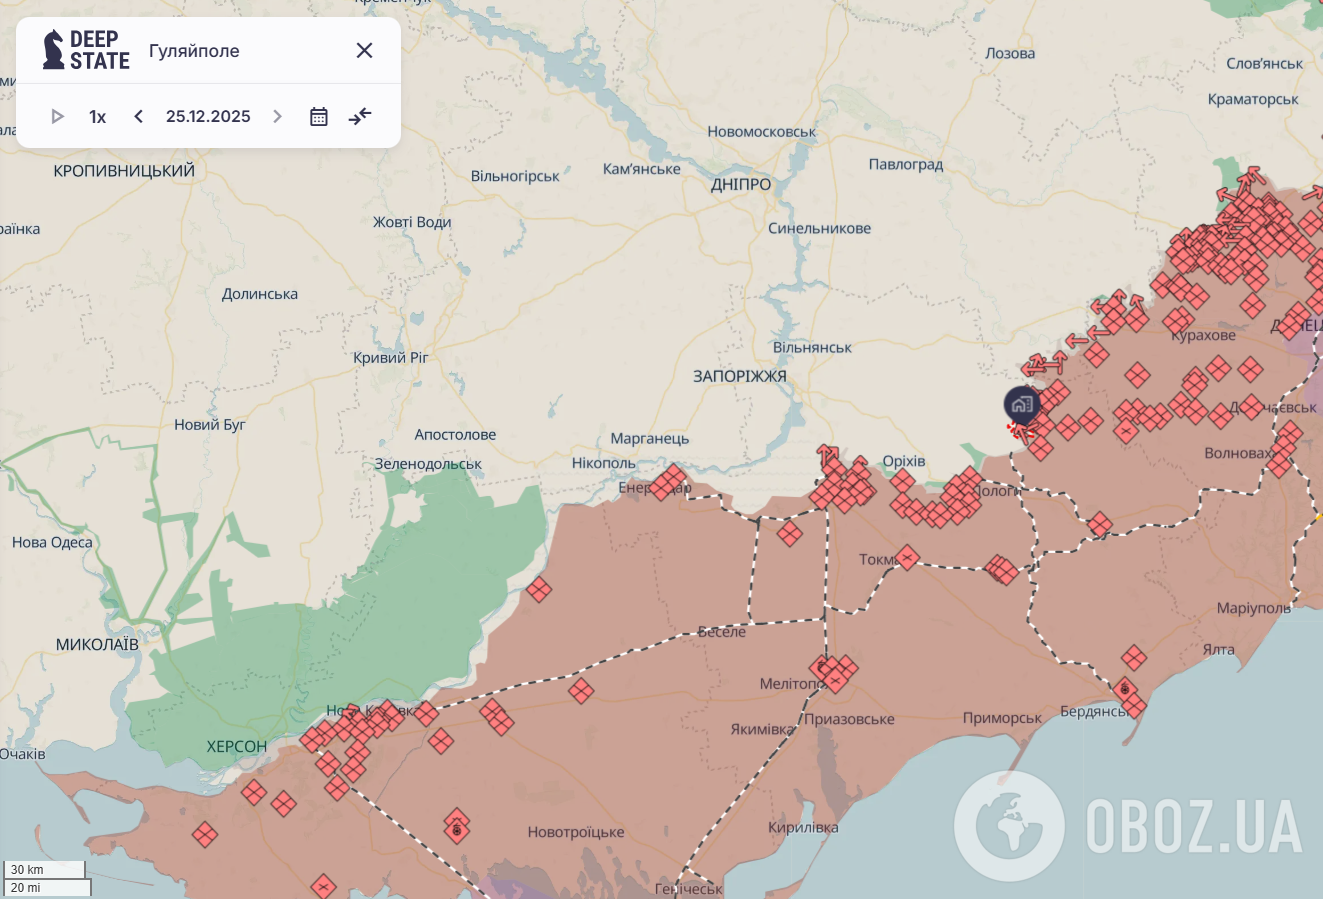Select the dark Гуляйполе settlement marker
The image size is (1323, 899).
[x=1022, y=405]
